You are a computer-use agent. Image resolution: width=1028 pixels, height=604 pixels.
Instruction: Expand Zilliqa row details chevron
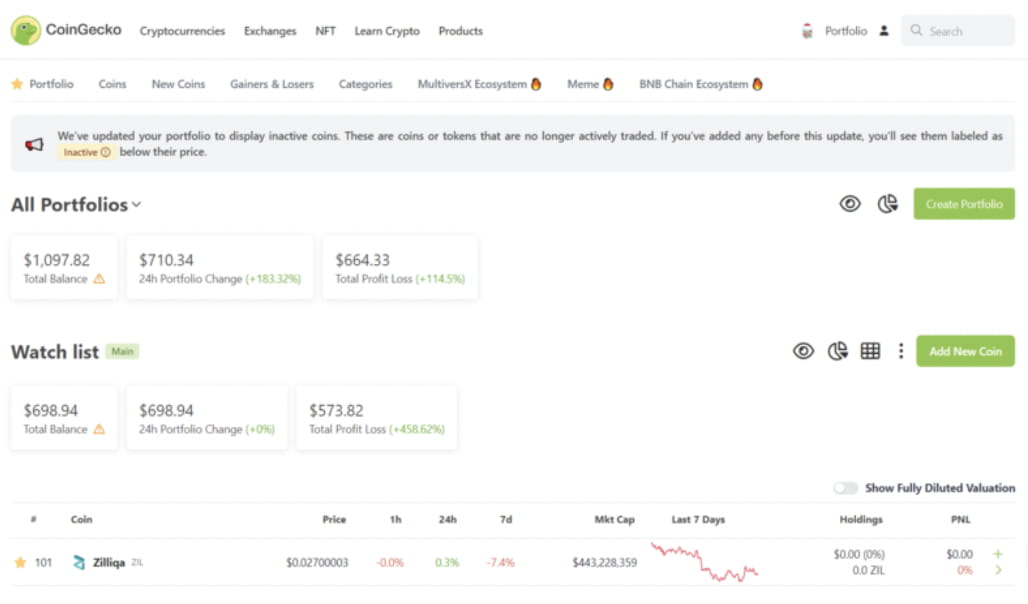point(998,571)
